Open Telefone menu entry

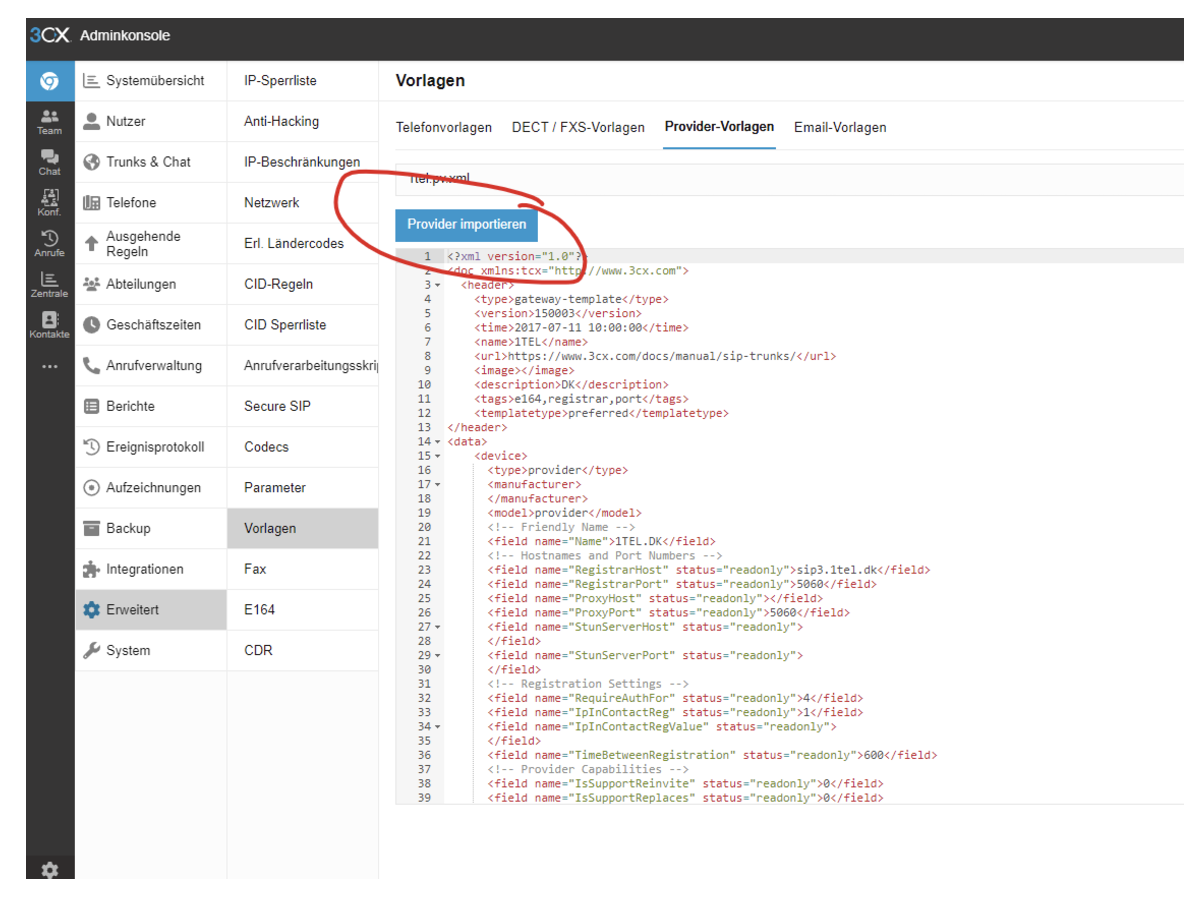click(151, 202)
